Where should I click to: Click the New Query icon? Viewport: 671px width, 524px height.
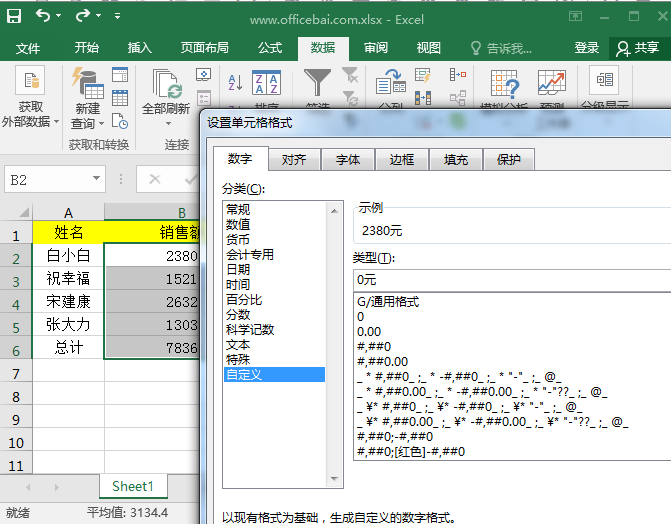pos(88,83)
